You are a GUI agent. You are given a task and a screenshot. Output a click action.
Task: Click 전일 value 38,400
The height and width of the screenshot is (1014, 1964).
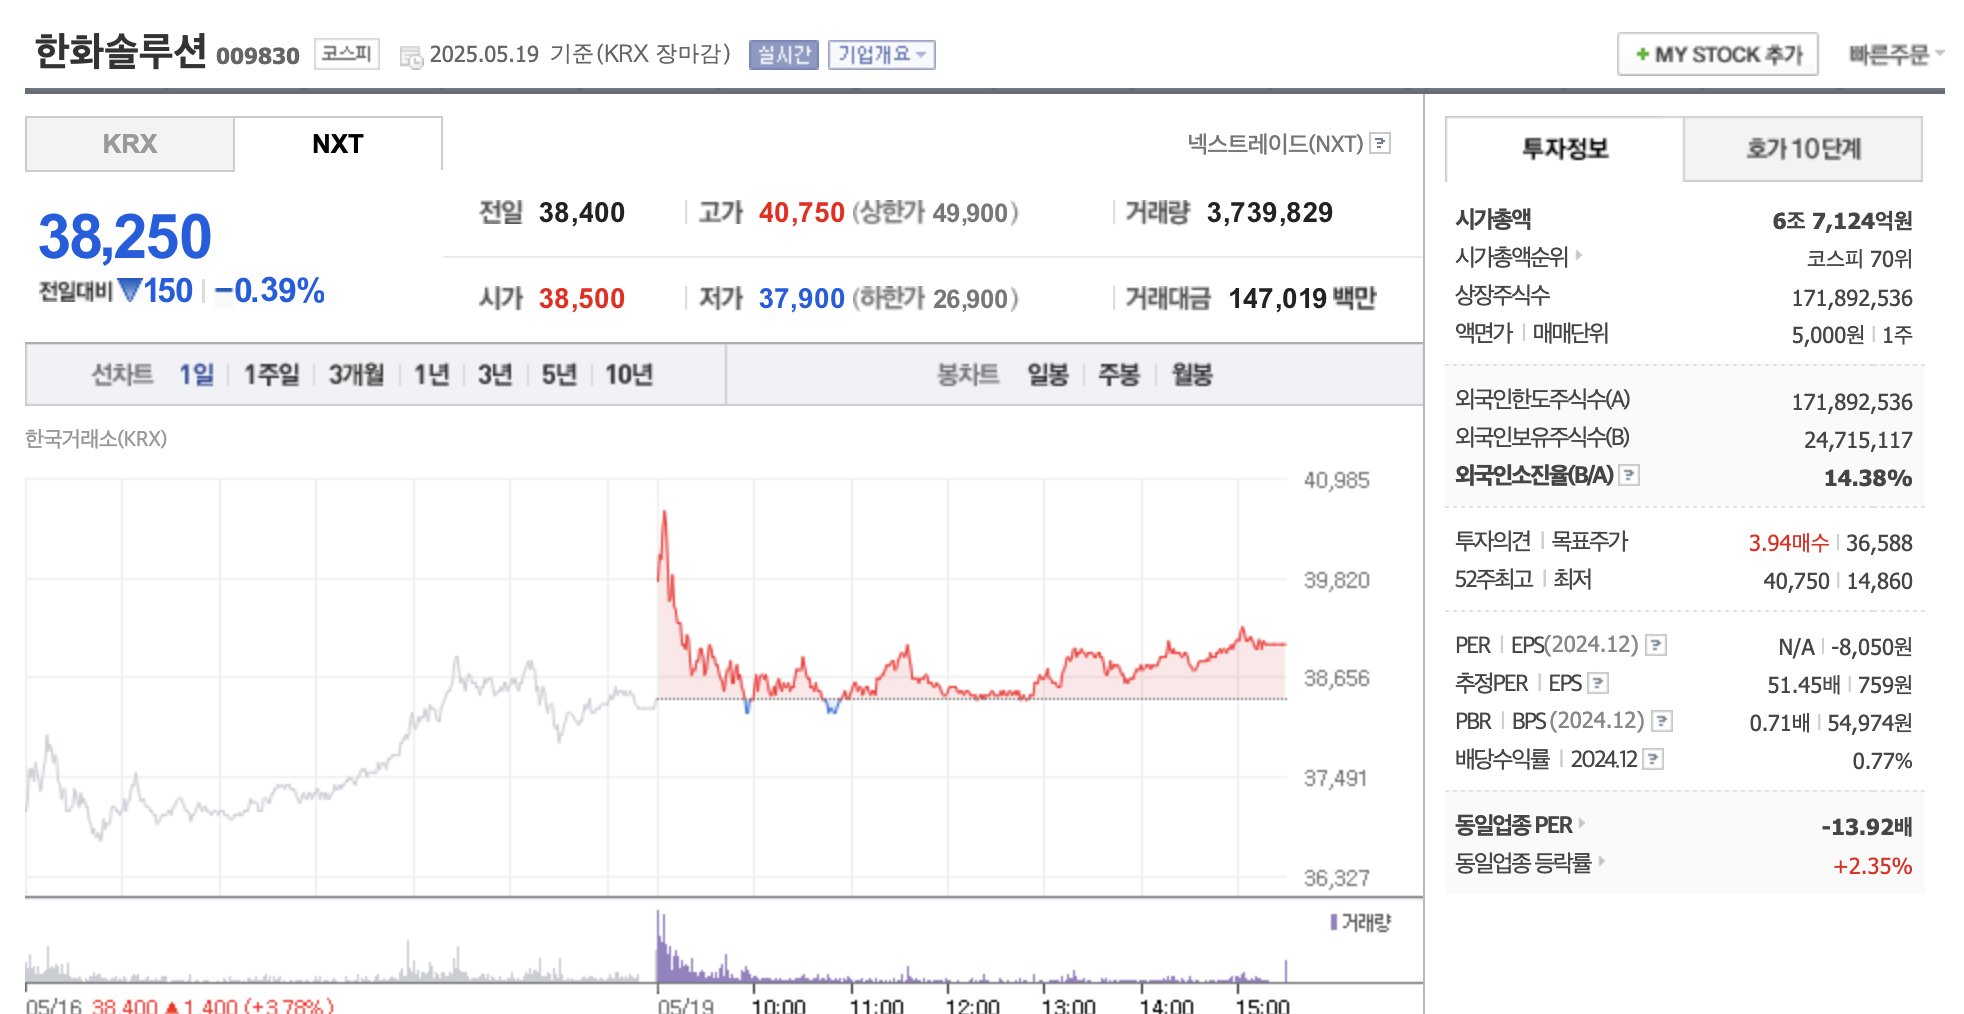coord(582,213)
